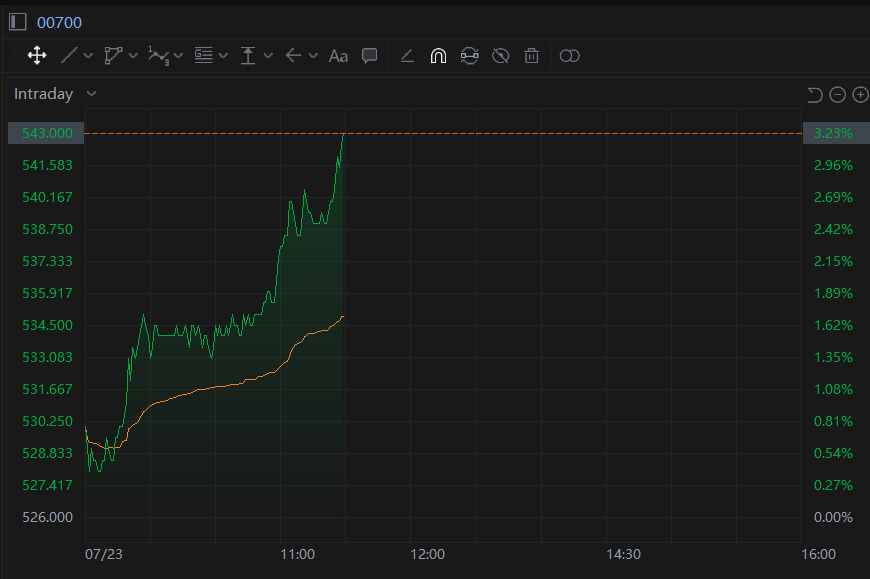Expand the shape tool options arrow

tap(133, 55)
